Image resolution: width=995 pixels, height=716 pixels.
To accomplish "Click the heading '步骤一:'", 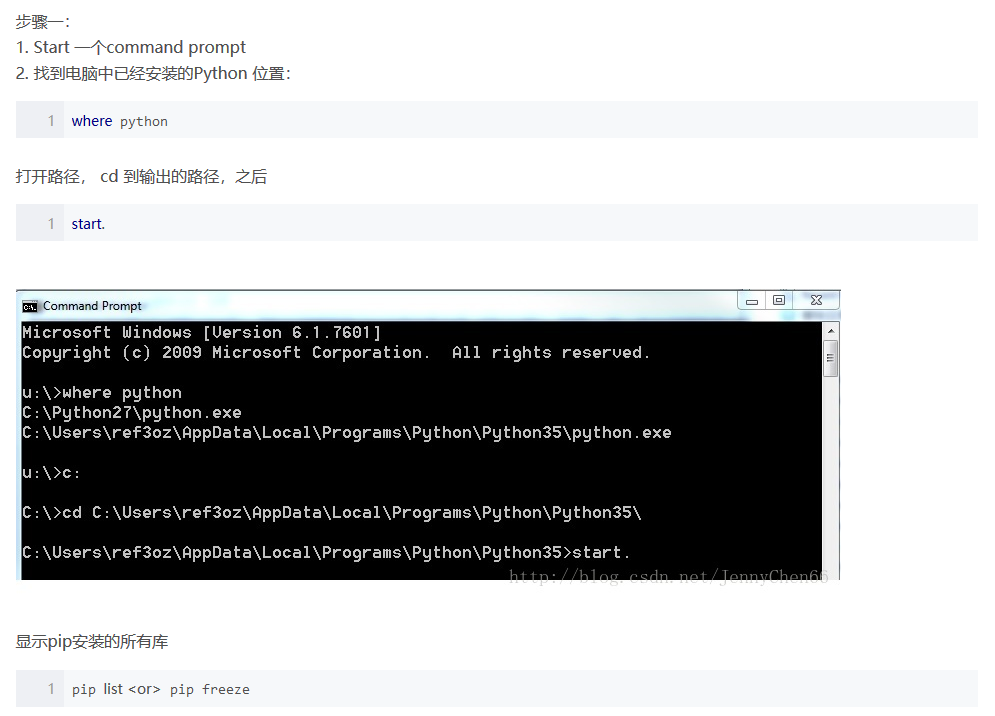I will pyautogui.click(x=43, y=22).
